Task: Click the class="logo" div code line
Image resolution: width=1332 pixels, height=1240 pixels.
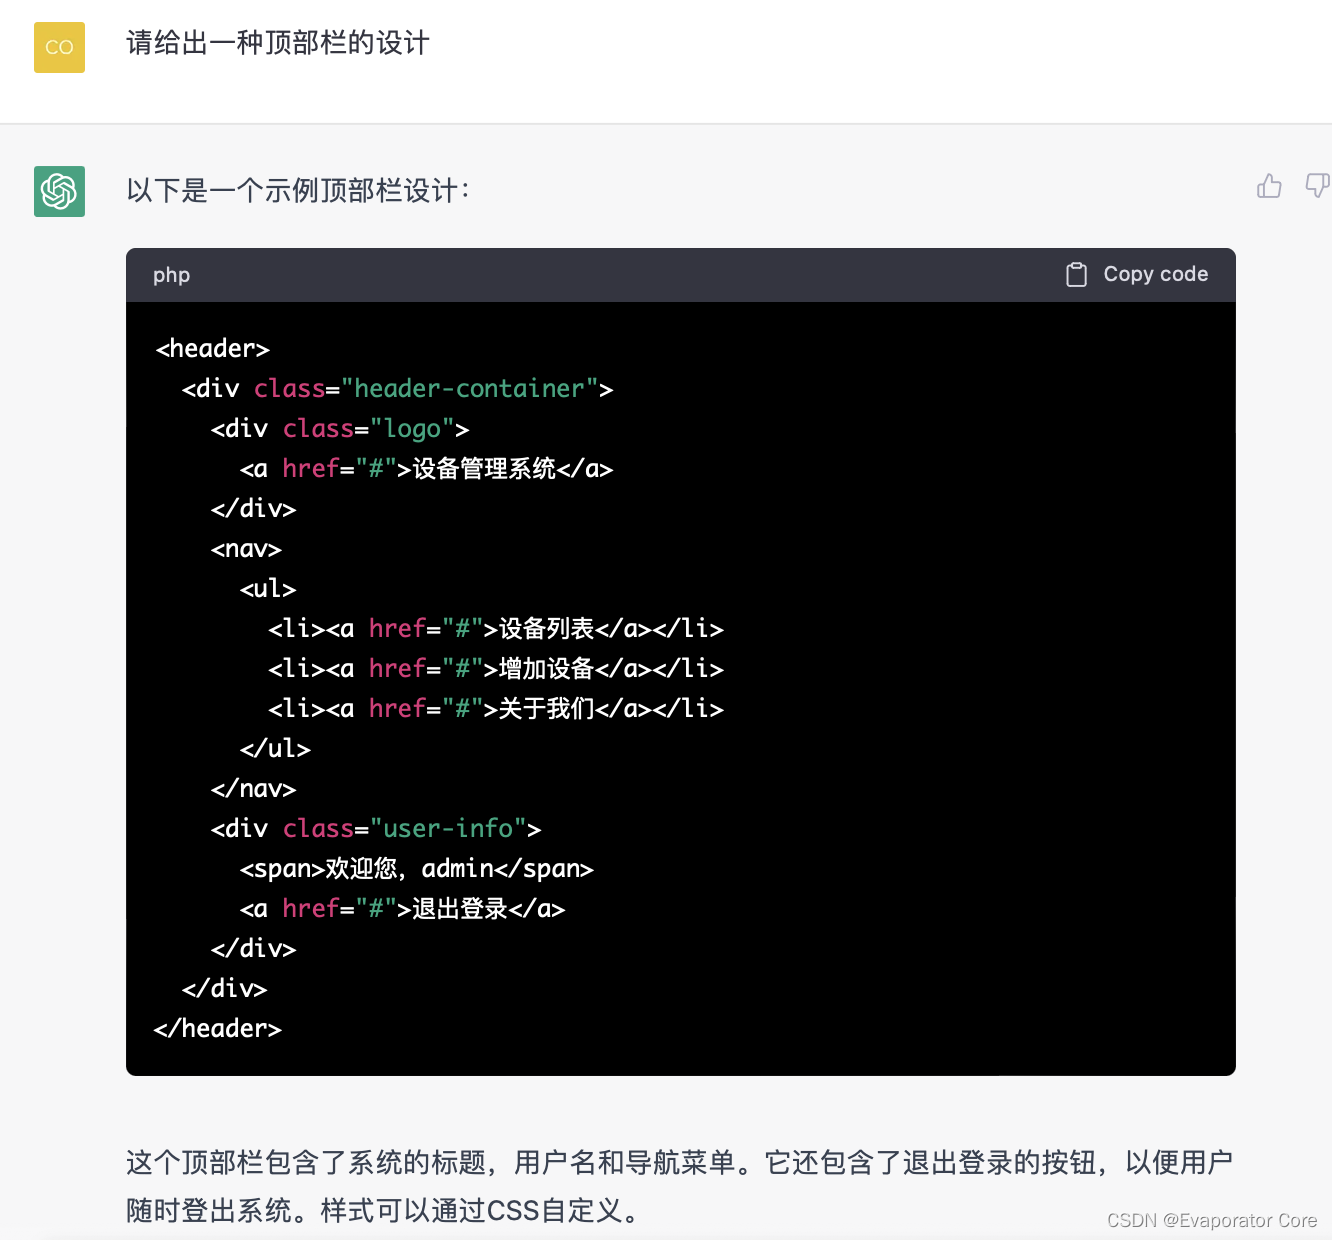Action: click(x=340, y=429)
